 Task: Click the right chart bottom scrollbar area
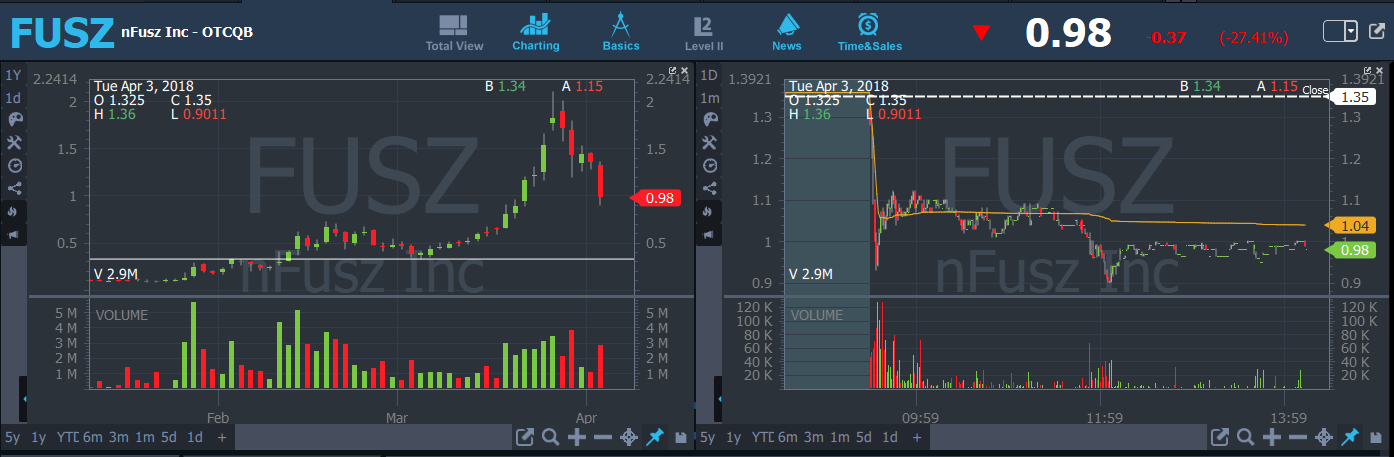(x=1066, y=437)
